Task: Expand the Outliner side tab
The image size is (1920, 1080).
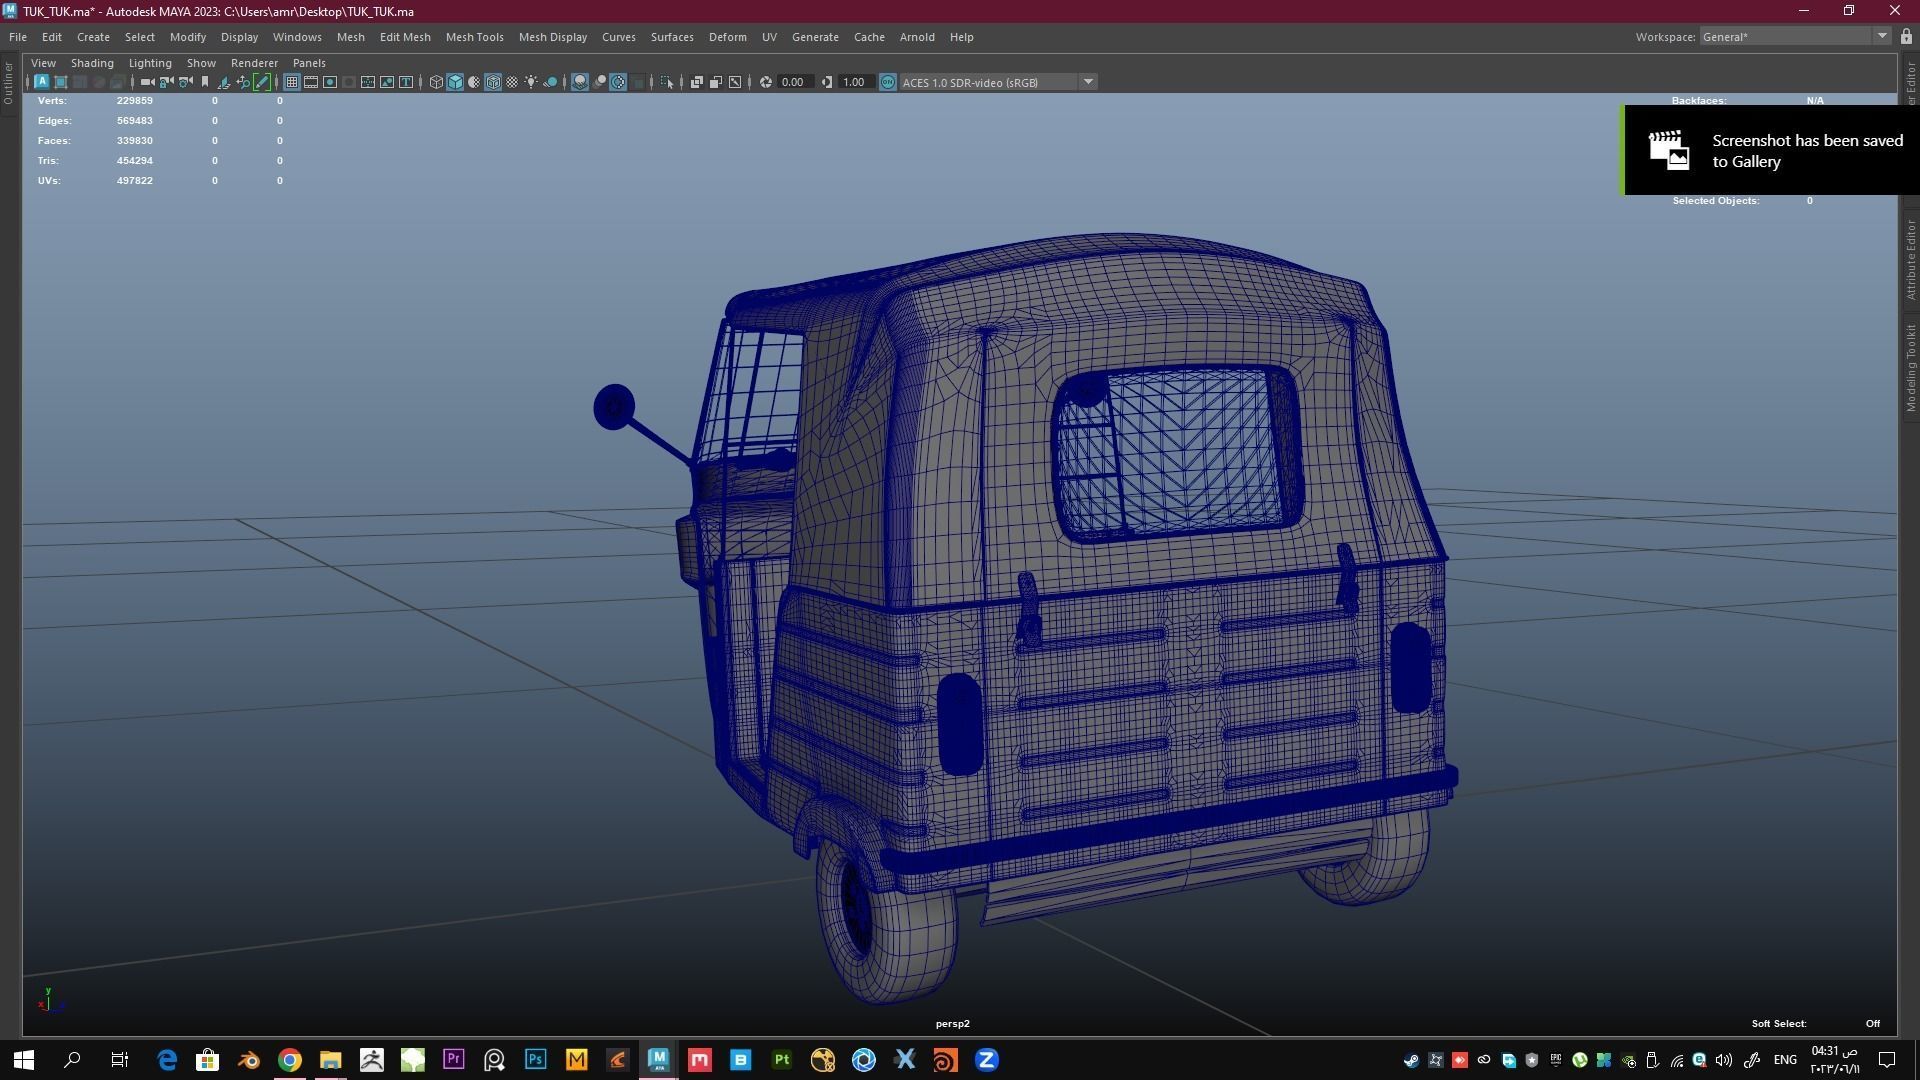Action: point(8,83)
